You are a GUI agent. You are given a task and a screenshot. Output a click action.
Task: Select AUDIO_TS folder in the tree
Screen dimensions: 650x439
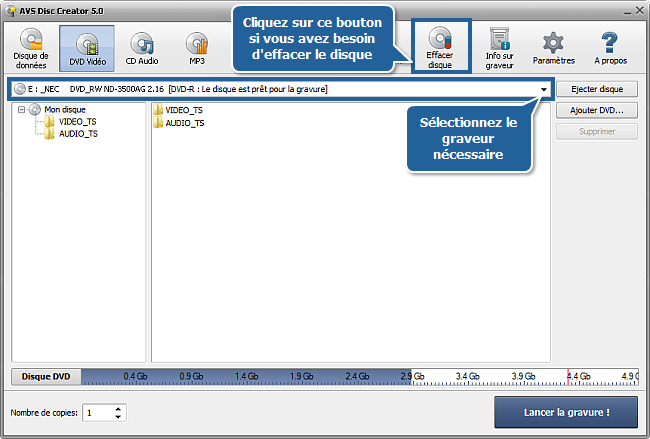(x=78, y=133)
